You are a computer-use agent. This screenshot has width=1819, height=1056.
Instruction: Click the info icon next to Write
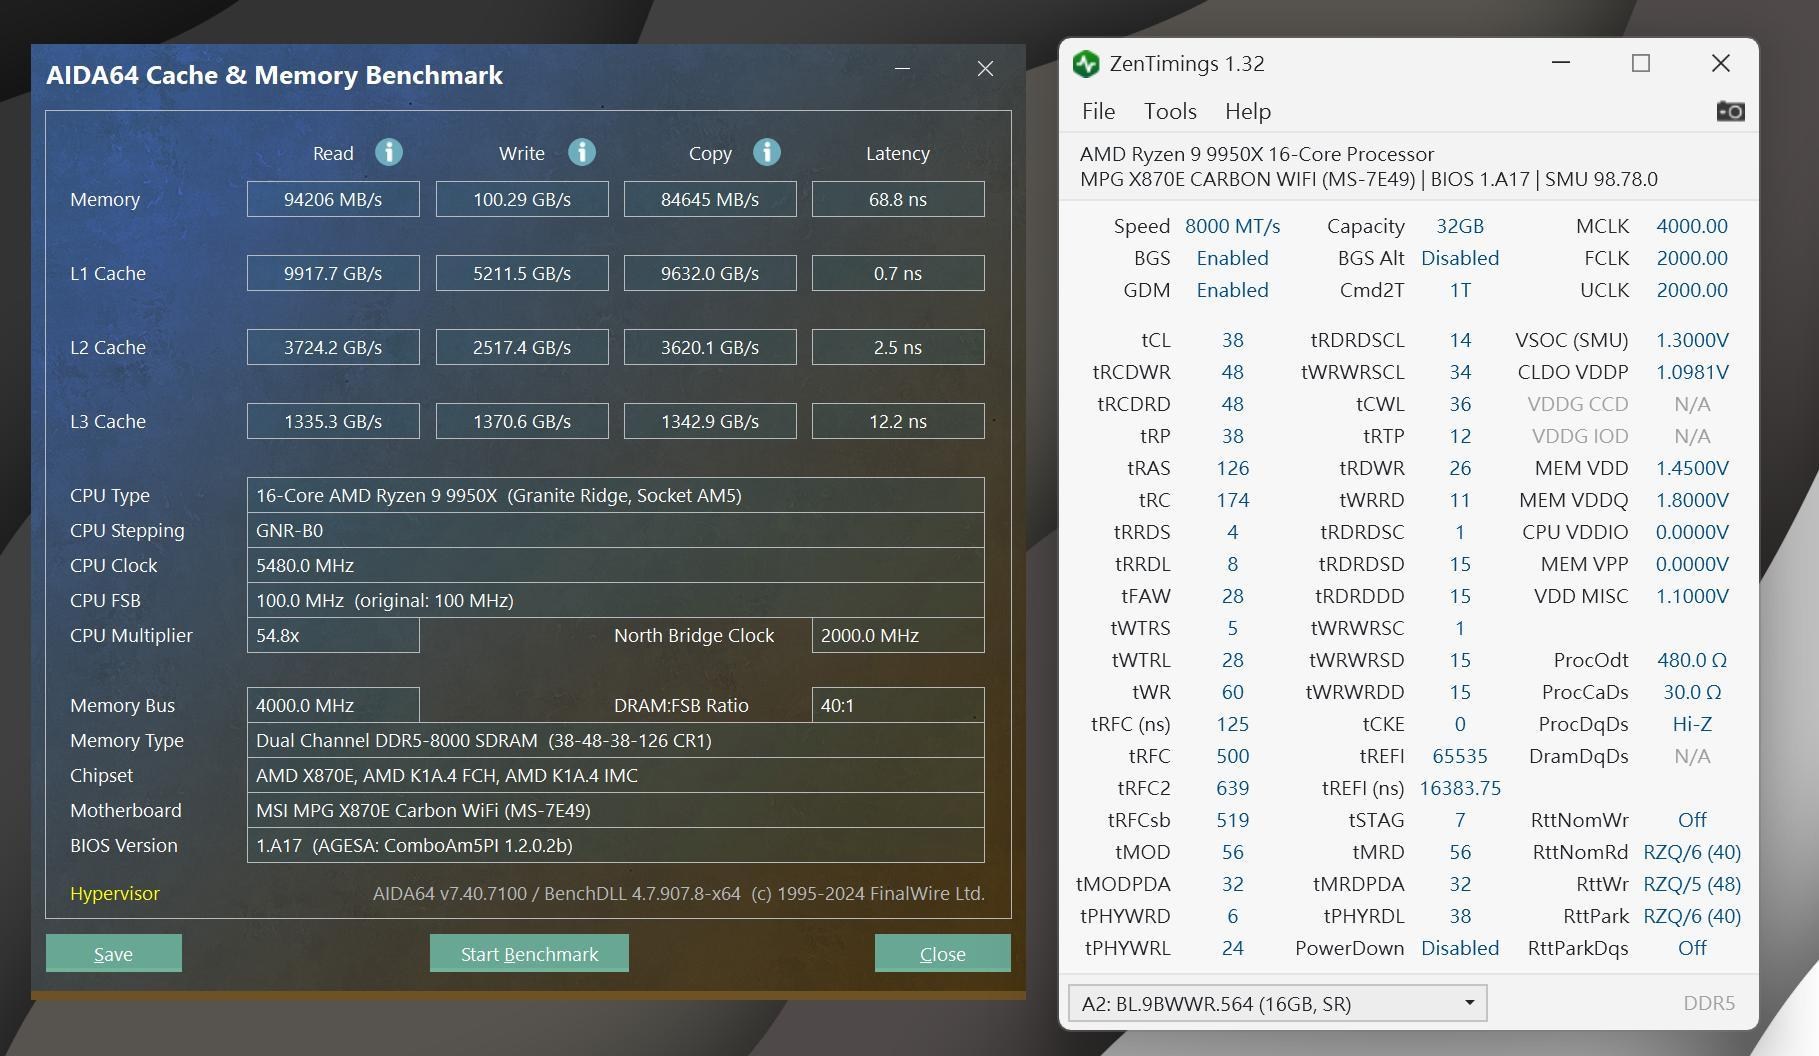[x=582, y=152]
